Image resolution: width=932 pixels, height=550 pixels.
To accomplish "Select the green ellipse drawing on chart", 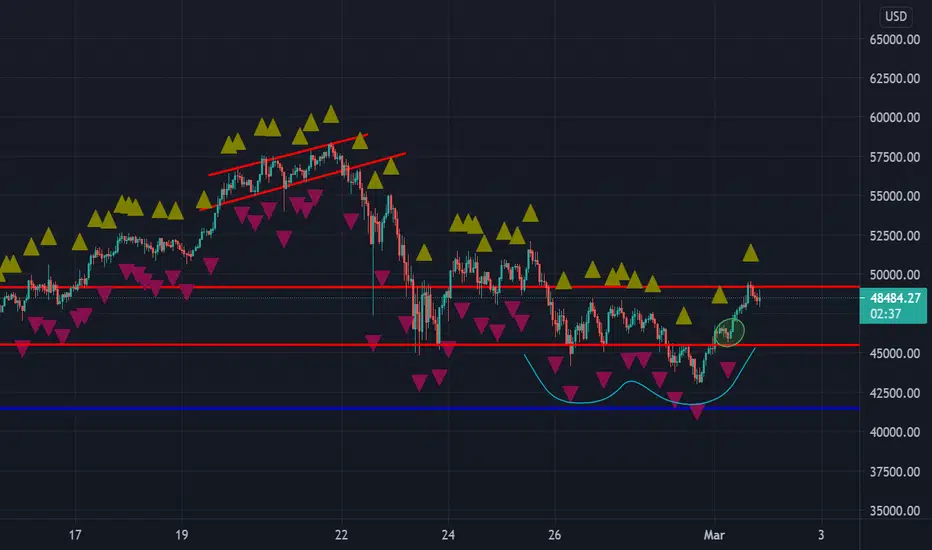I will pos(729,333).
